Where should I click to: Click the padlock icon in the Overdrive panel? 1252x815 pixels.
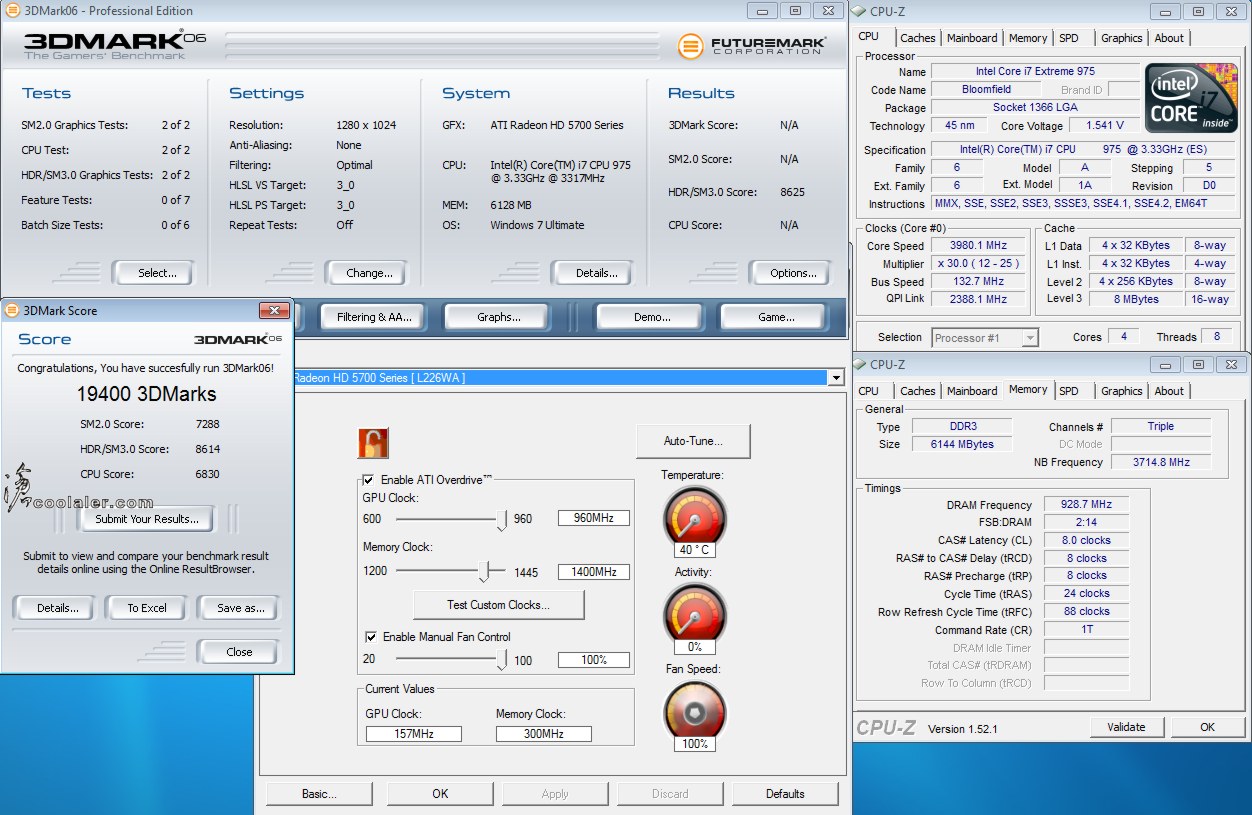(373, 443)
